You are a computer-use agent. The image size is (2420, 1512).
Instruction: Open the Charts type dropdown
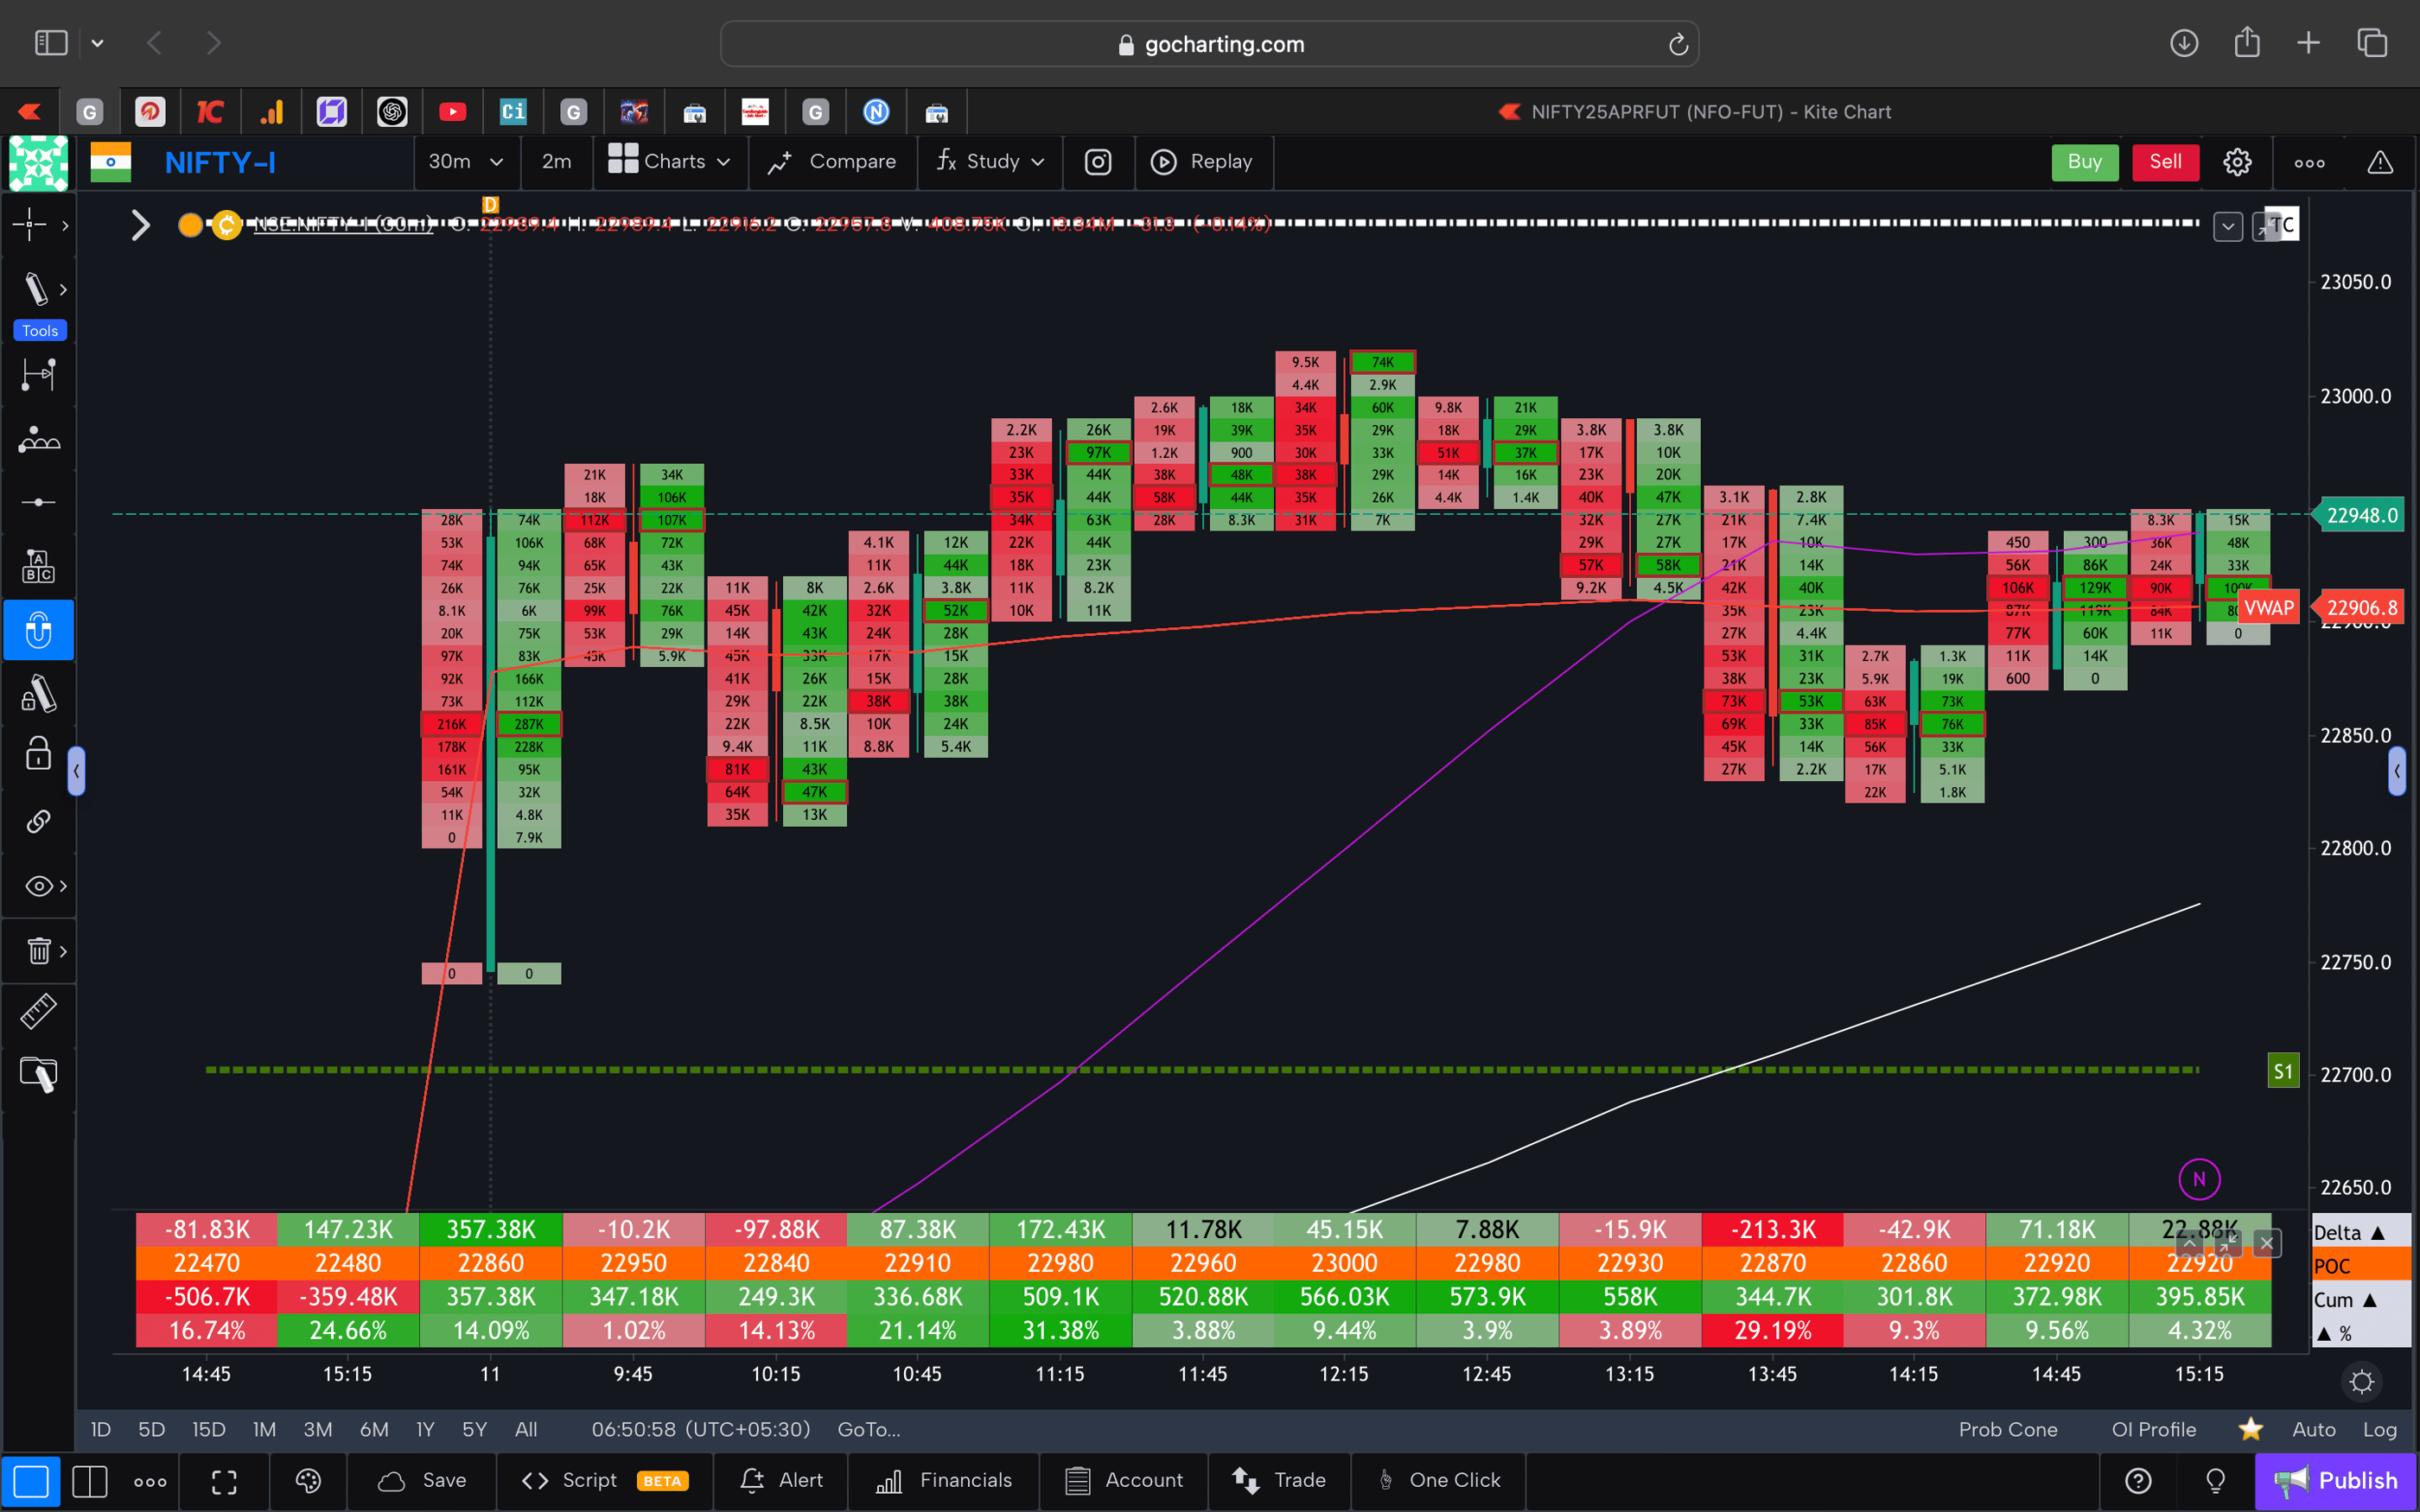tap(670, 161)
